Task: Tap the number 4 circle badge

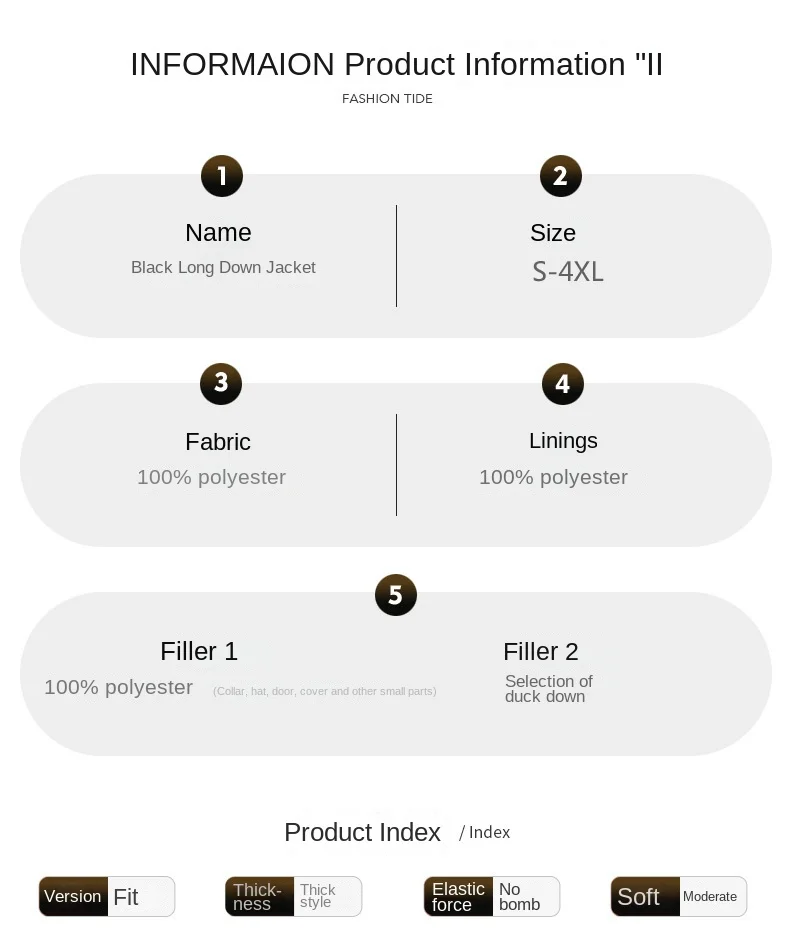Action: 562,384
